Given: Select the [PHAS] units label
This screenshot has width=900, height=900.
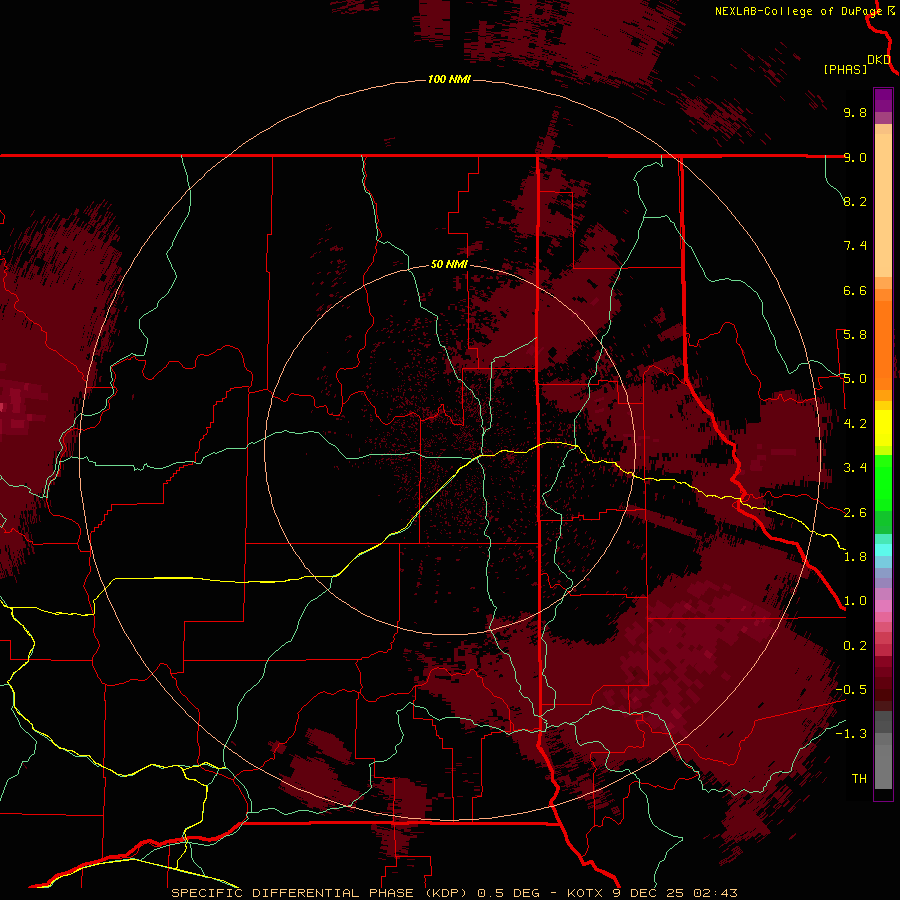Looking at the screenshot, I should pyautogui.click(x=845, y=69).
